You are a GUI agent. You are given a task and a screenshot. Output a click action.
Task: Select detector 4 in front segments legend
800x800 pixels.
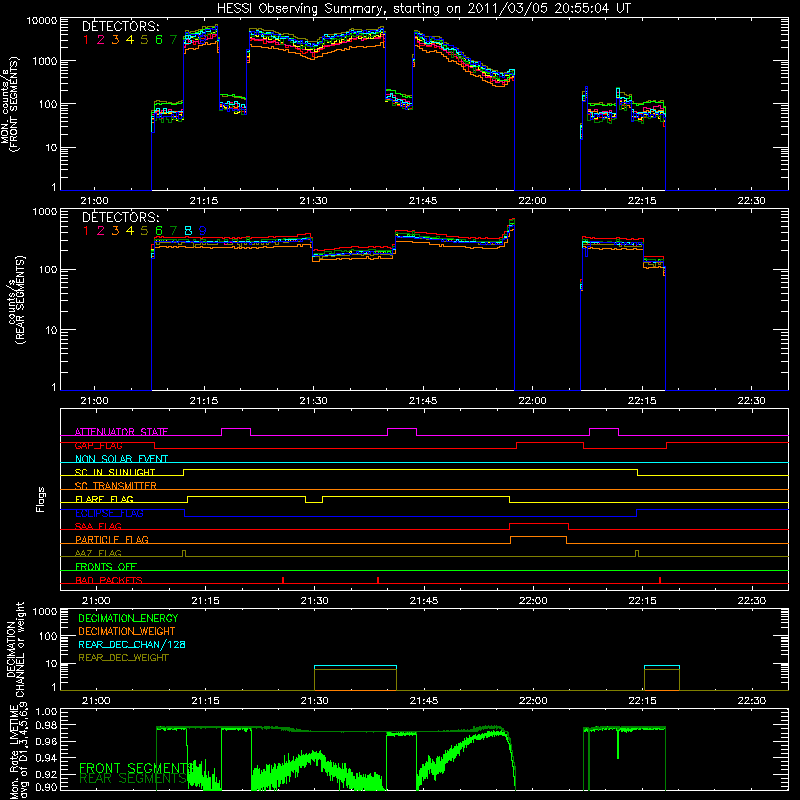130,39
